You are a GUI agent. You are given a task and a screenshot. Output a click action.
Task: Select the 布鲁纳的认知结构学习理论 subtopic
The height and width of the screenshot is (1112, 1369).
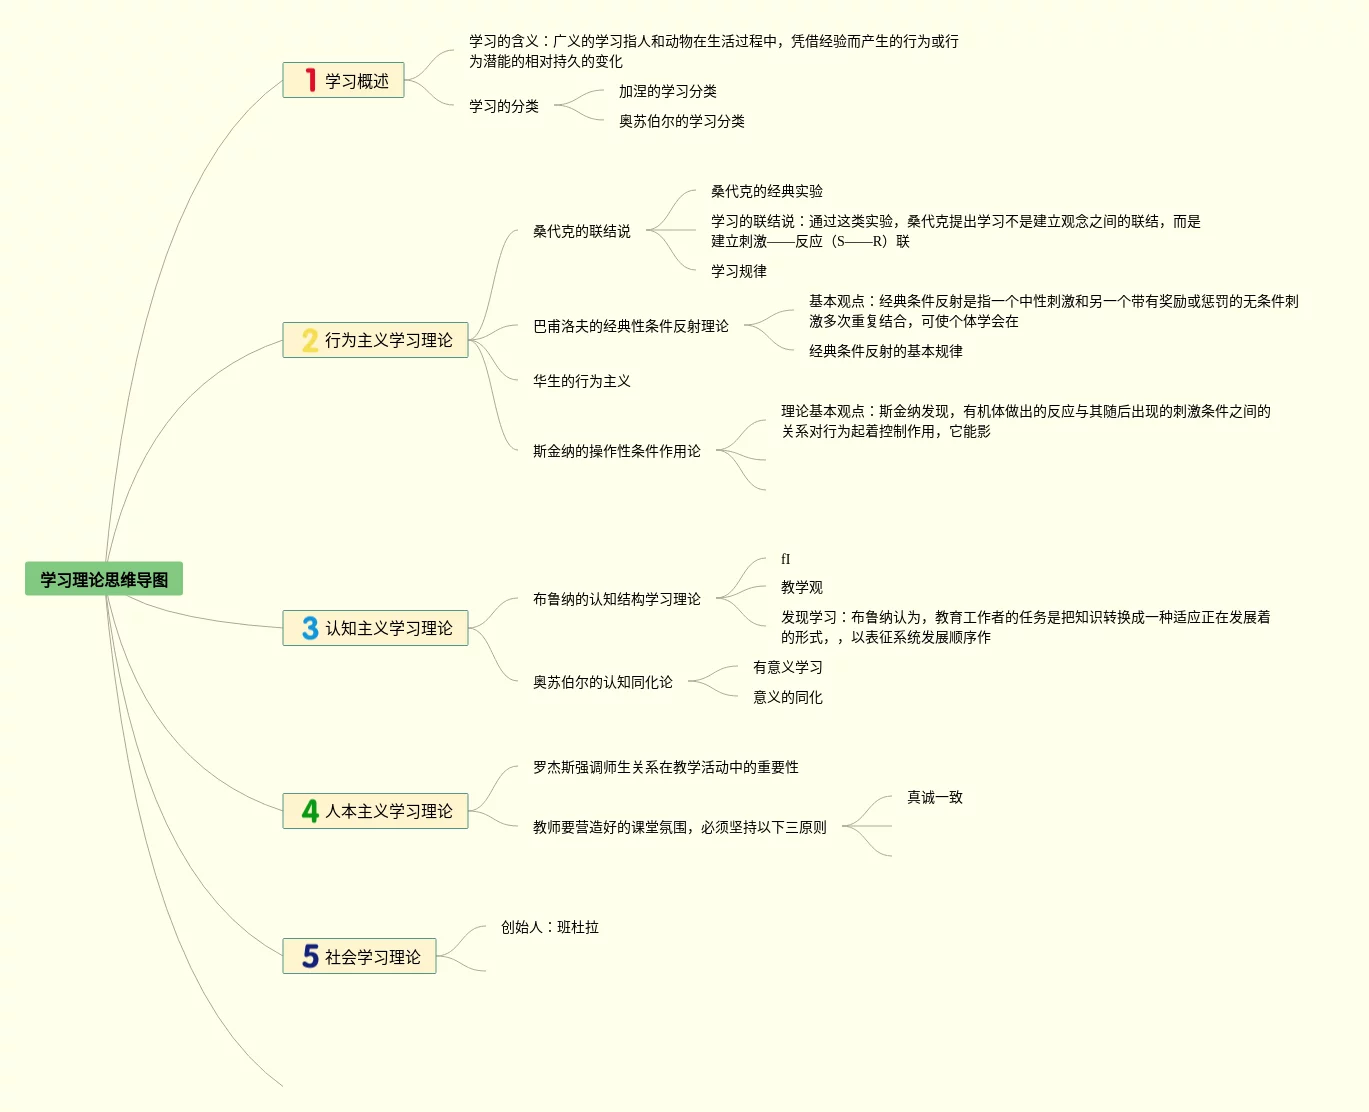(x=616, y=599)
